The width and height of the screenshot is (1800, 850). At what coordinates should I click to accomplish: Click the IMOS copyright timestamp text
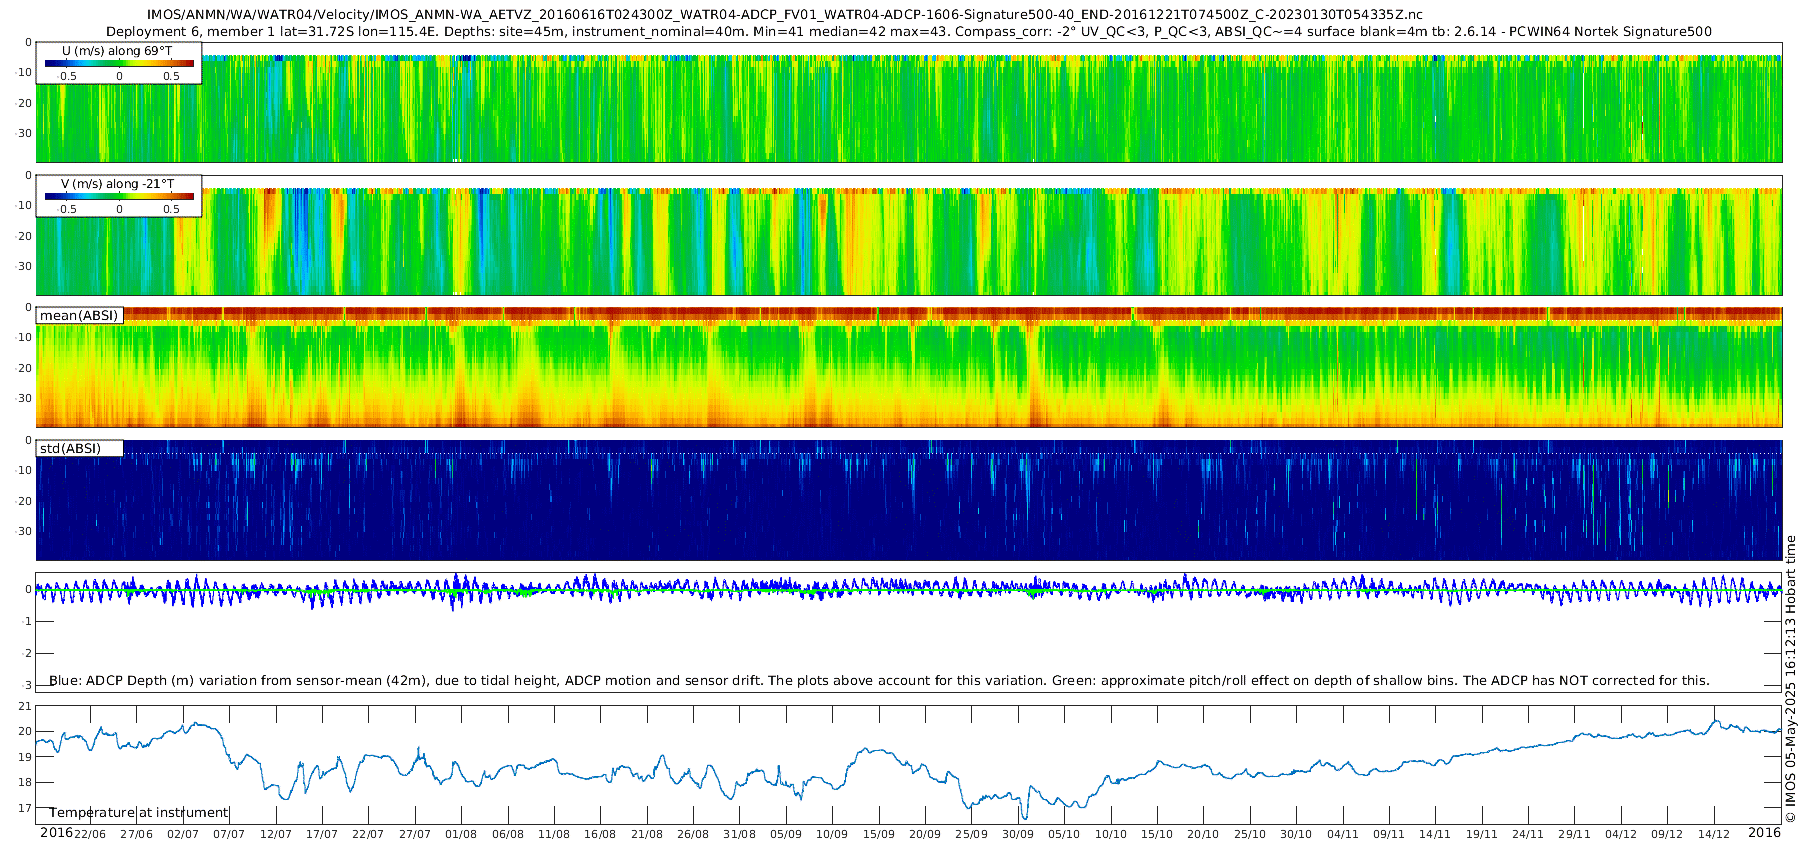[1791, 679]
